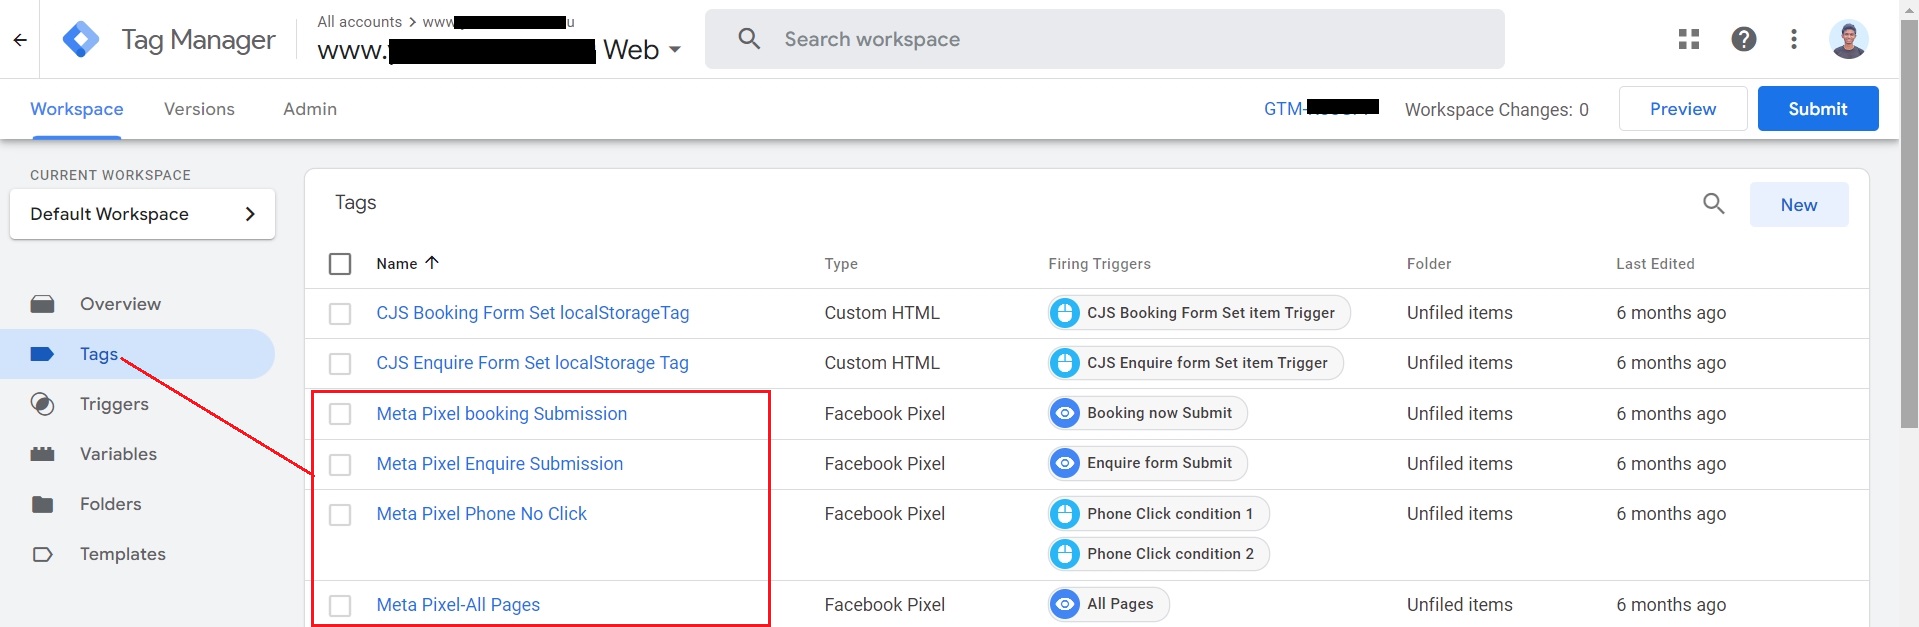Screen dimensions: 1919x627
Task: Check the Meta Pixel booking Submission row
Action: tap(340, 414)
